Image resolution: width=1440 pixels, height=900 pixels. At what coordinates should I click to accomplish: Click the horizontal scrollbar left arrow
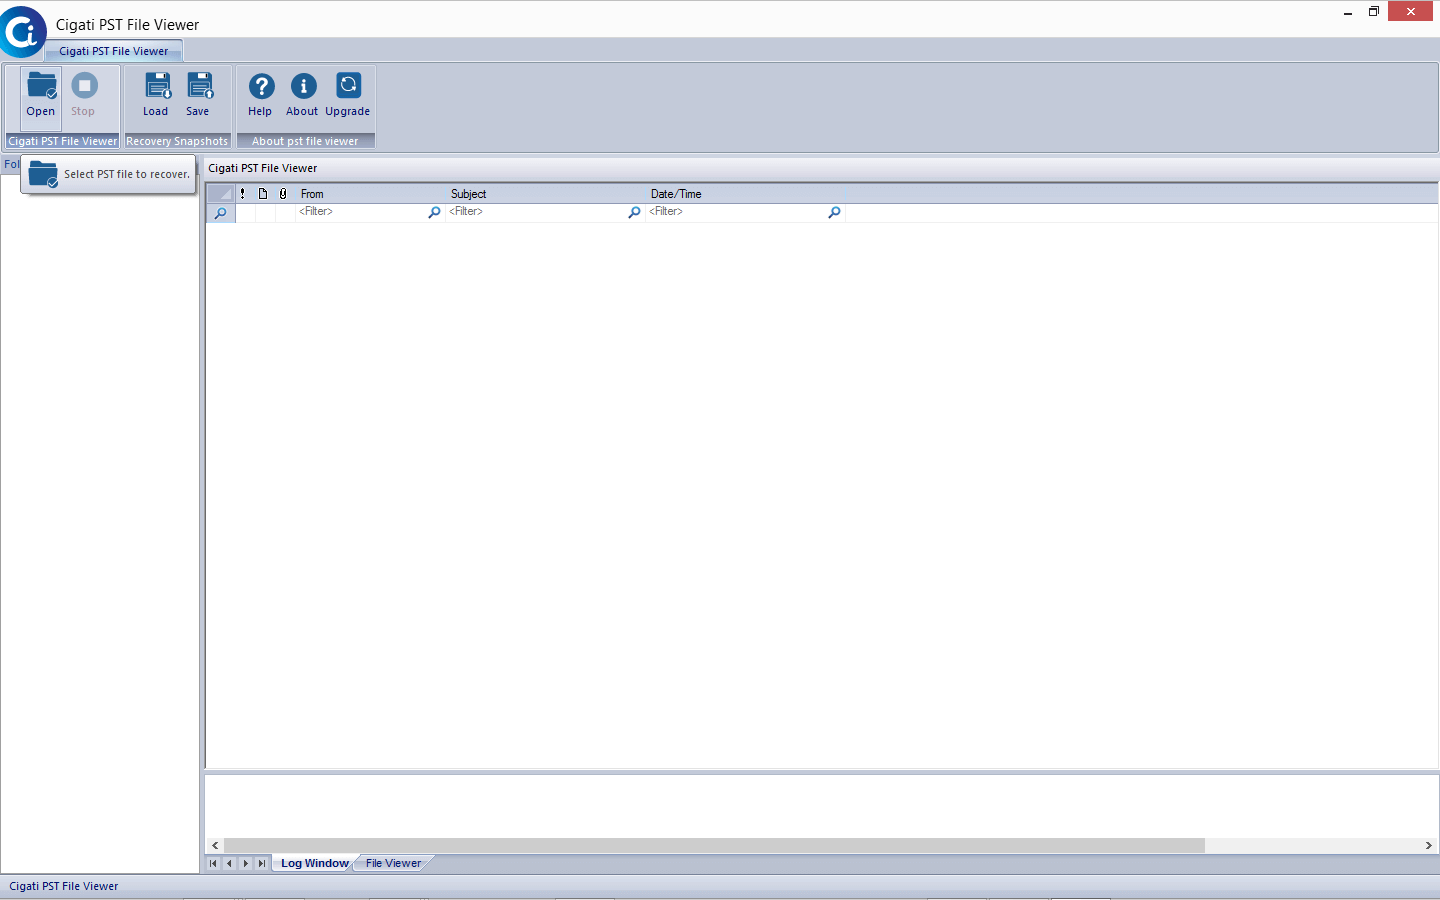click(215, 846)
